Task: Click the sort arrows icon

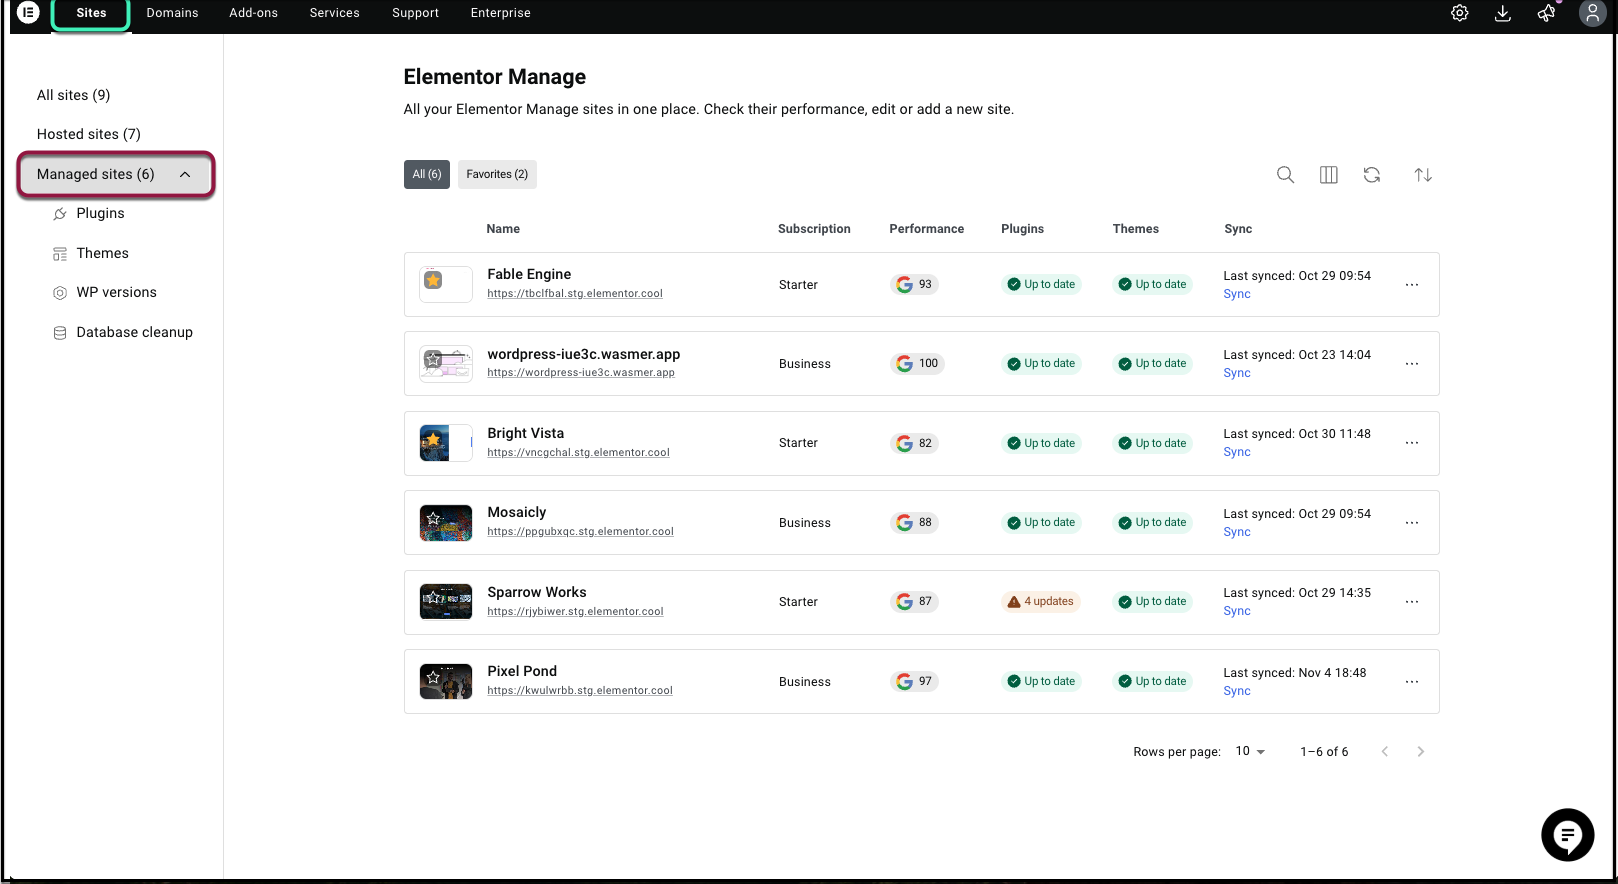Action: 1422,175
